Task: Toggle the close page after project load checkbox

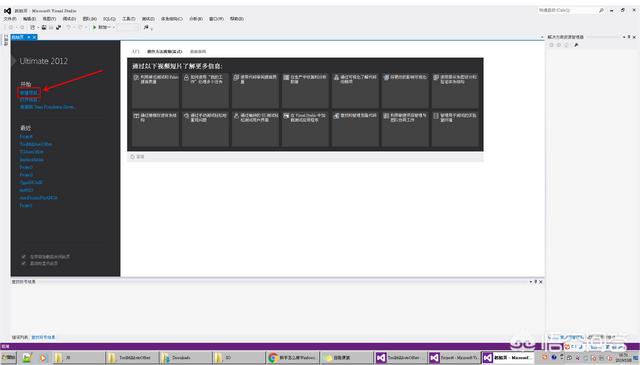Action: tap(24, 257)
